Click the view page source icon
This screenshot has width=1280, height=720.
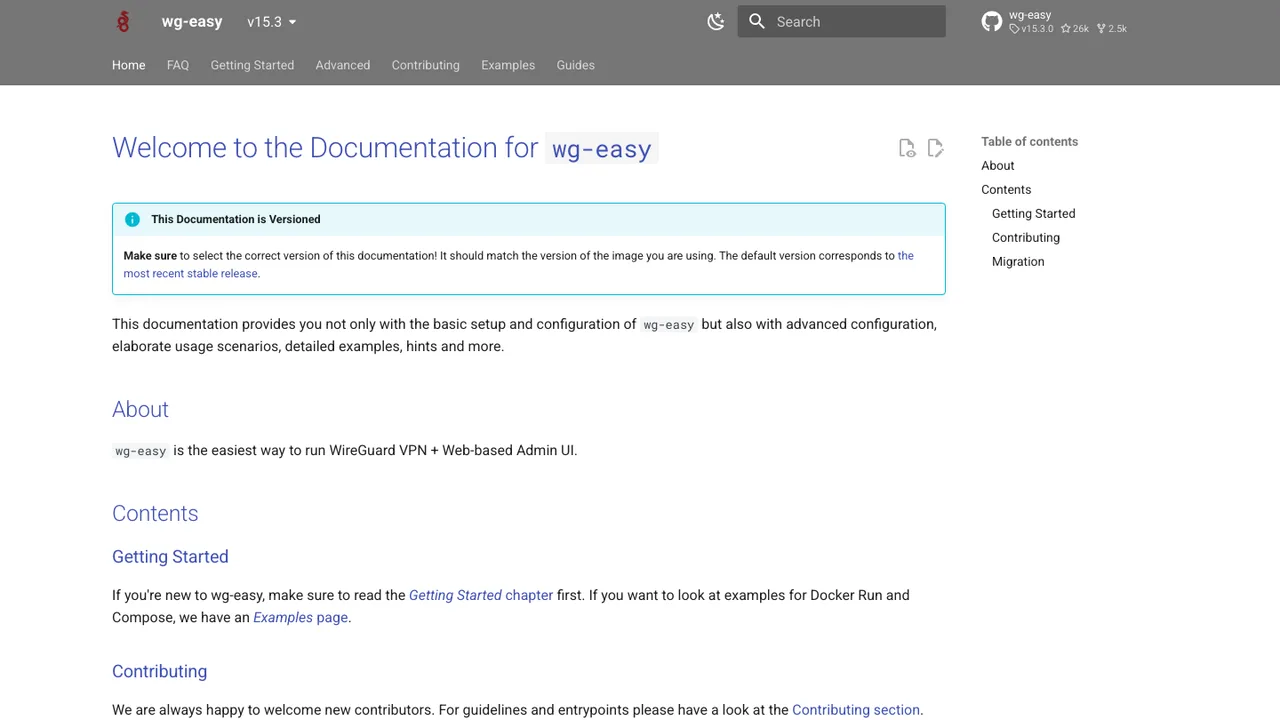click(907, 148)
